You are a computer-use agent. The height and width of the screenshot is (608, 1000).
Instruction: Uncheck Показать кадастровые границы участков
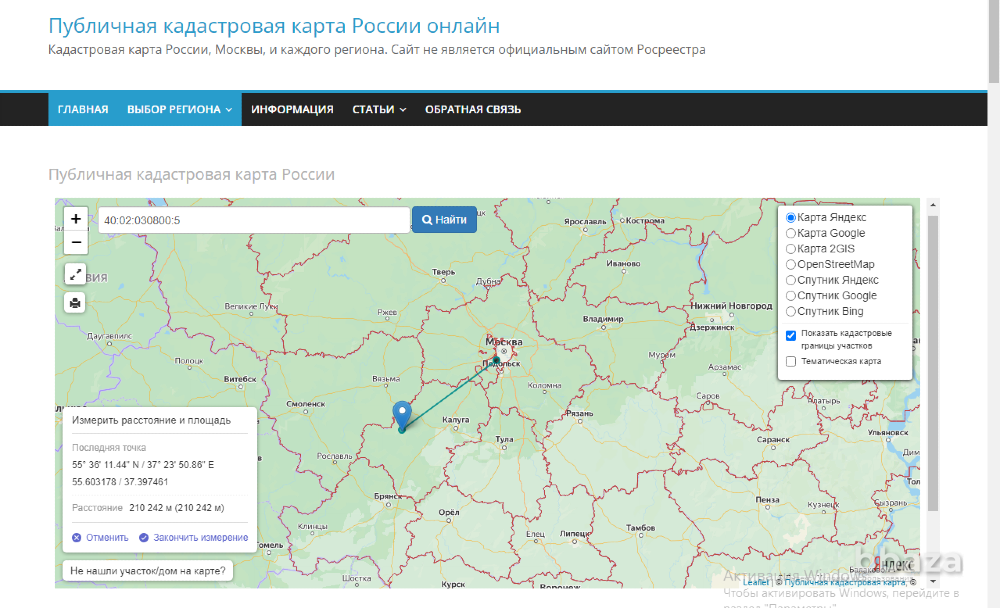(x=789, y=335)
